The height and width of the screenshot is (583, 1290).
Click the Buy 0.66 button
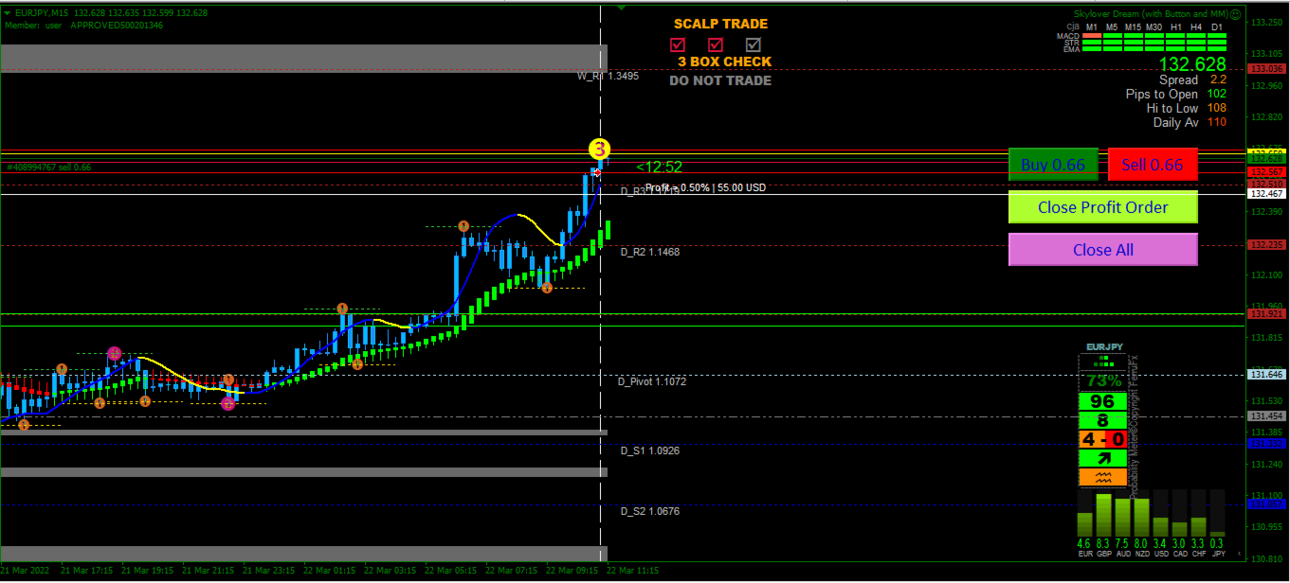pyautogui.click(x=1053, y=164)
